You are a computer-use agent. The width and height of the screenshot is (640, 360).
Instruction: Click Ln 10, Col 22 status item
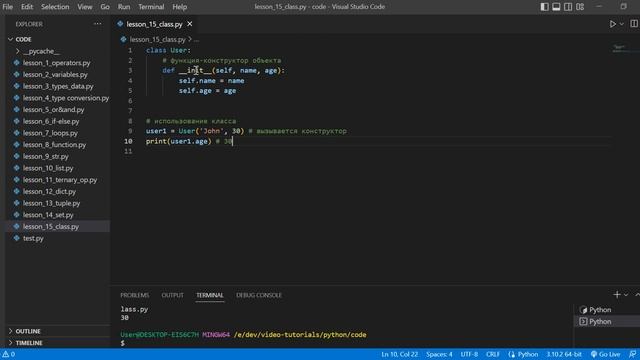(400, 354)
